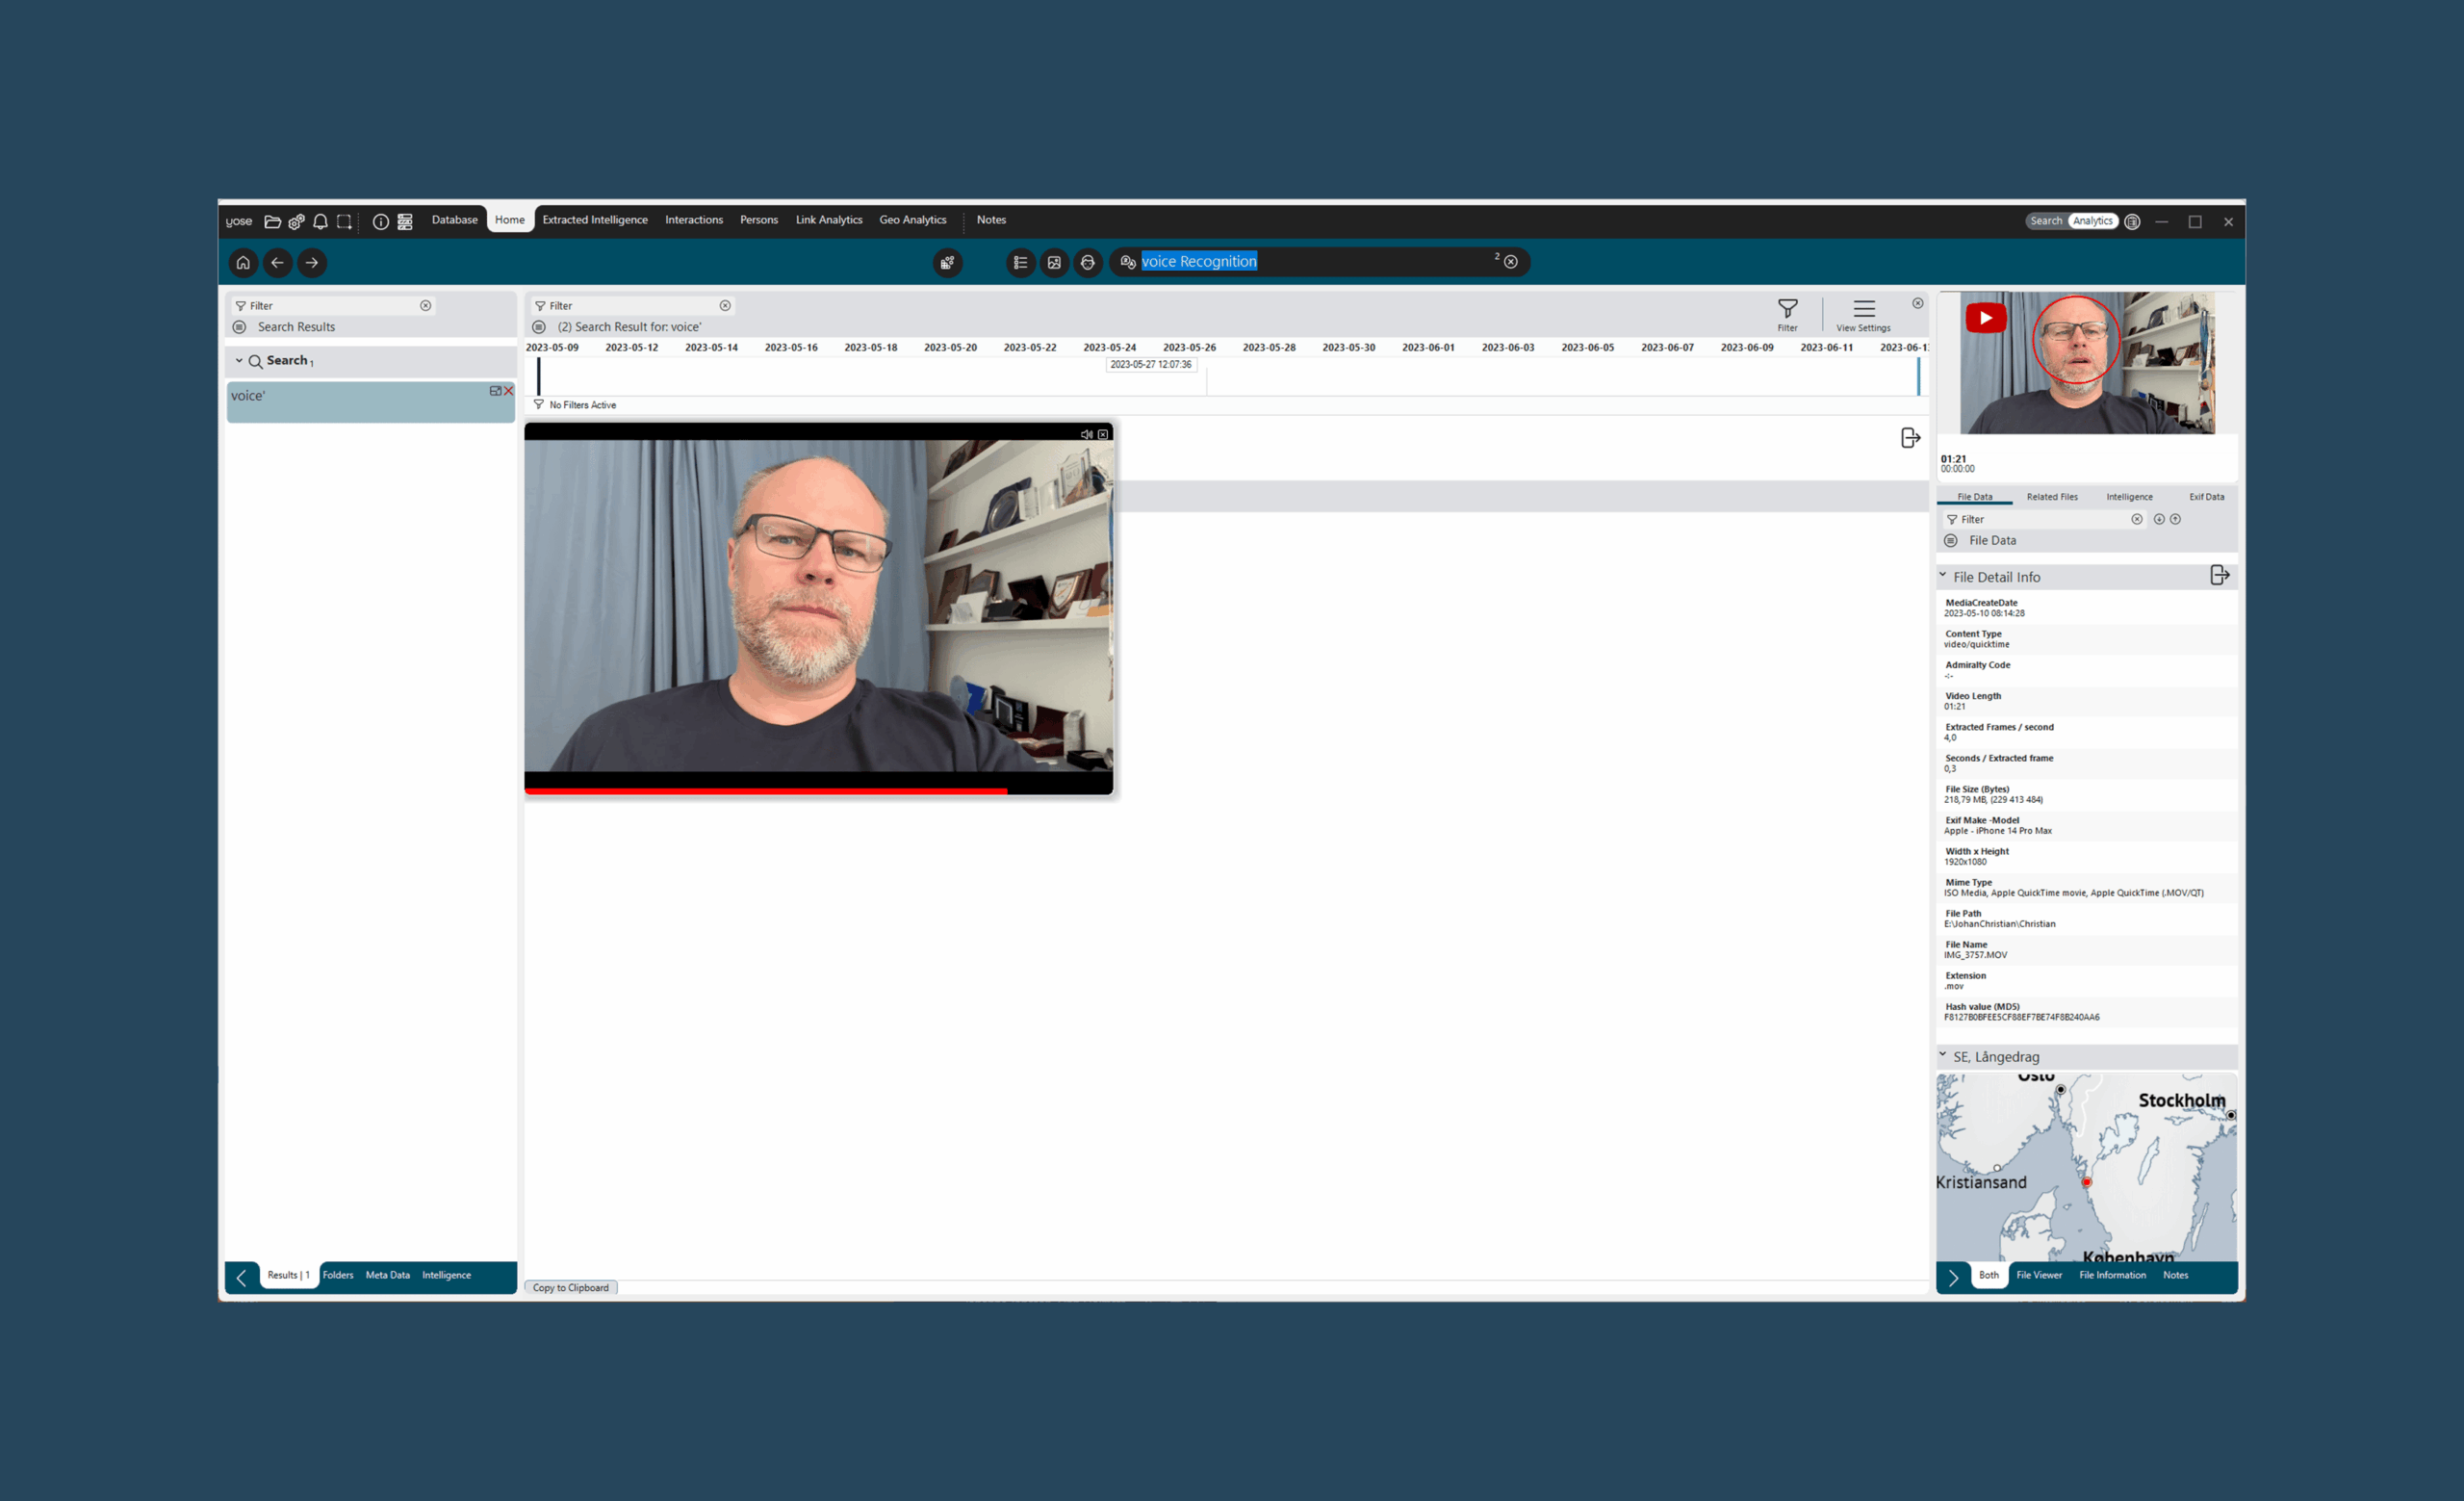Screen dimensions: 2464x1501
Task: Collapse the Search results tree group
Action: [x=239, y=360]
